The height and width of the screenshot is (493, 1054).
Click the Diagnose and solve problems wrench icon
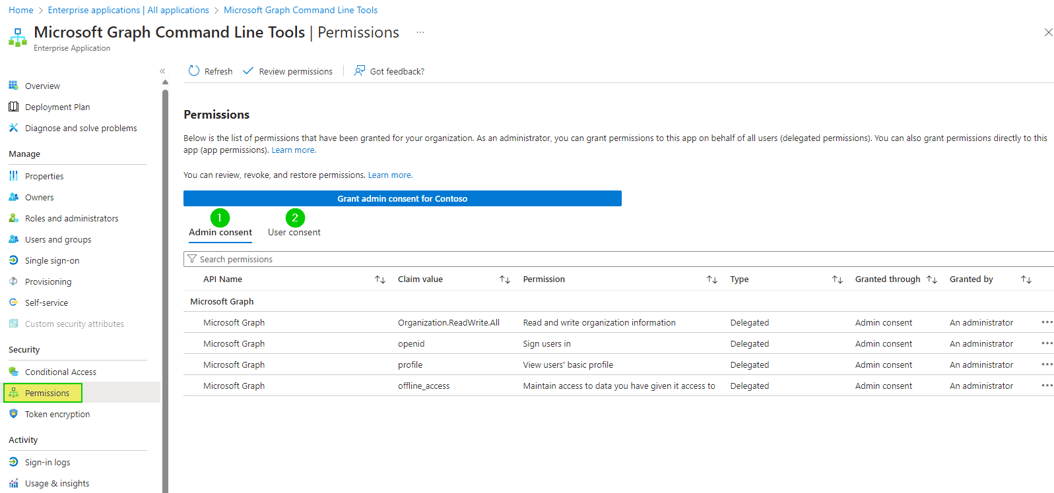pyautogui.click(x=13, y=128)
